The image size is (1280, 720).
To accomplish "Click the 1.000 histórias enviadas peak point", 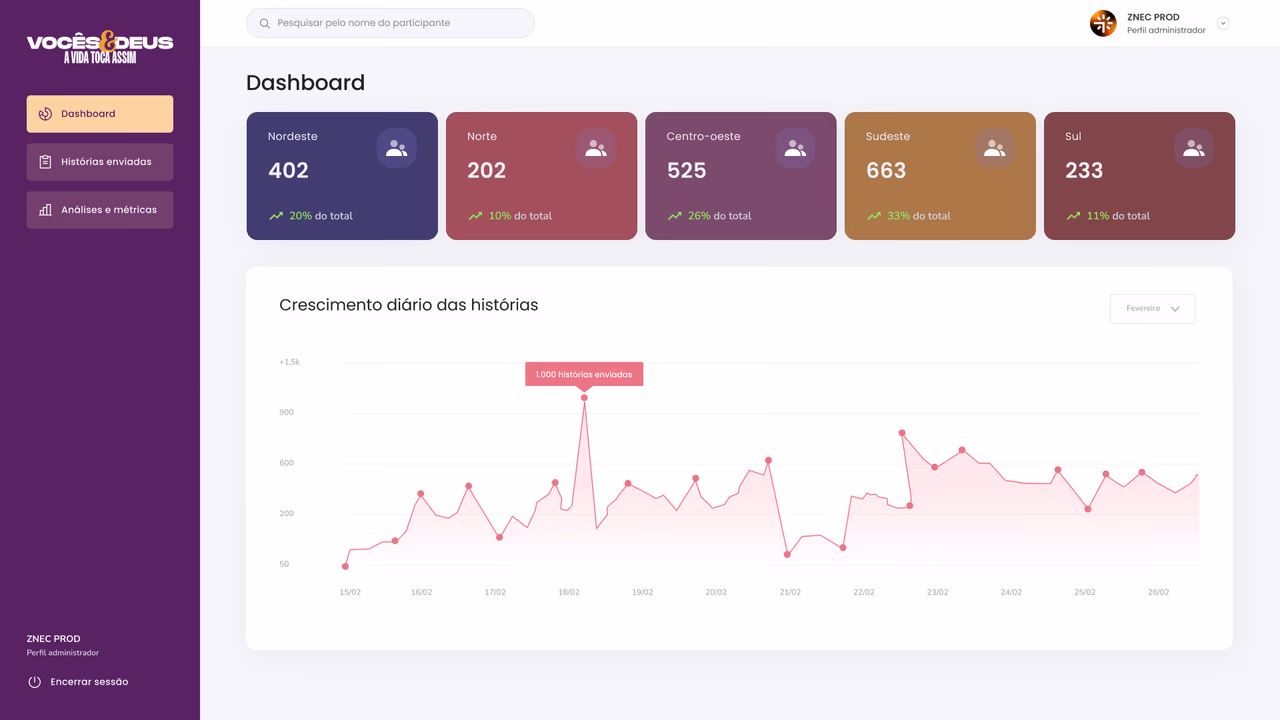I will click(584, 398).
